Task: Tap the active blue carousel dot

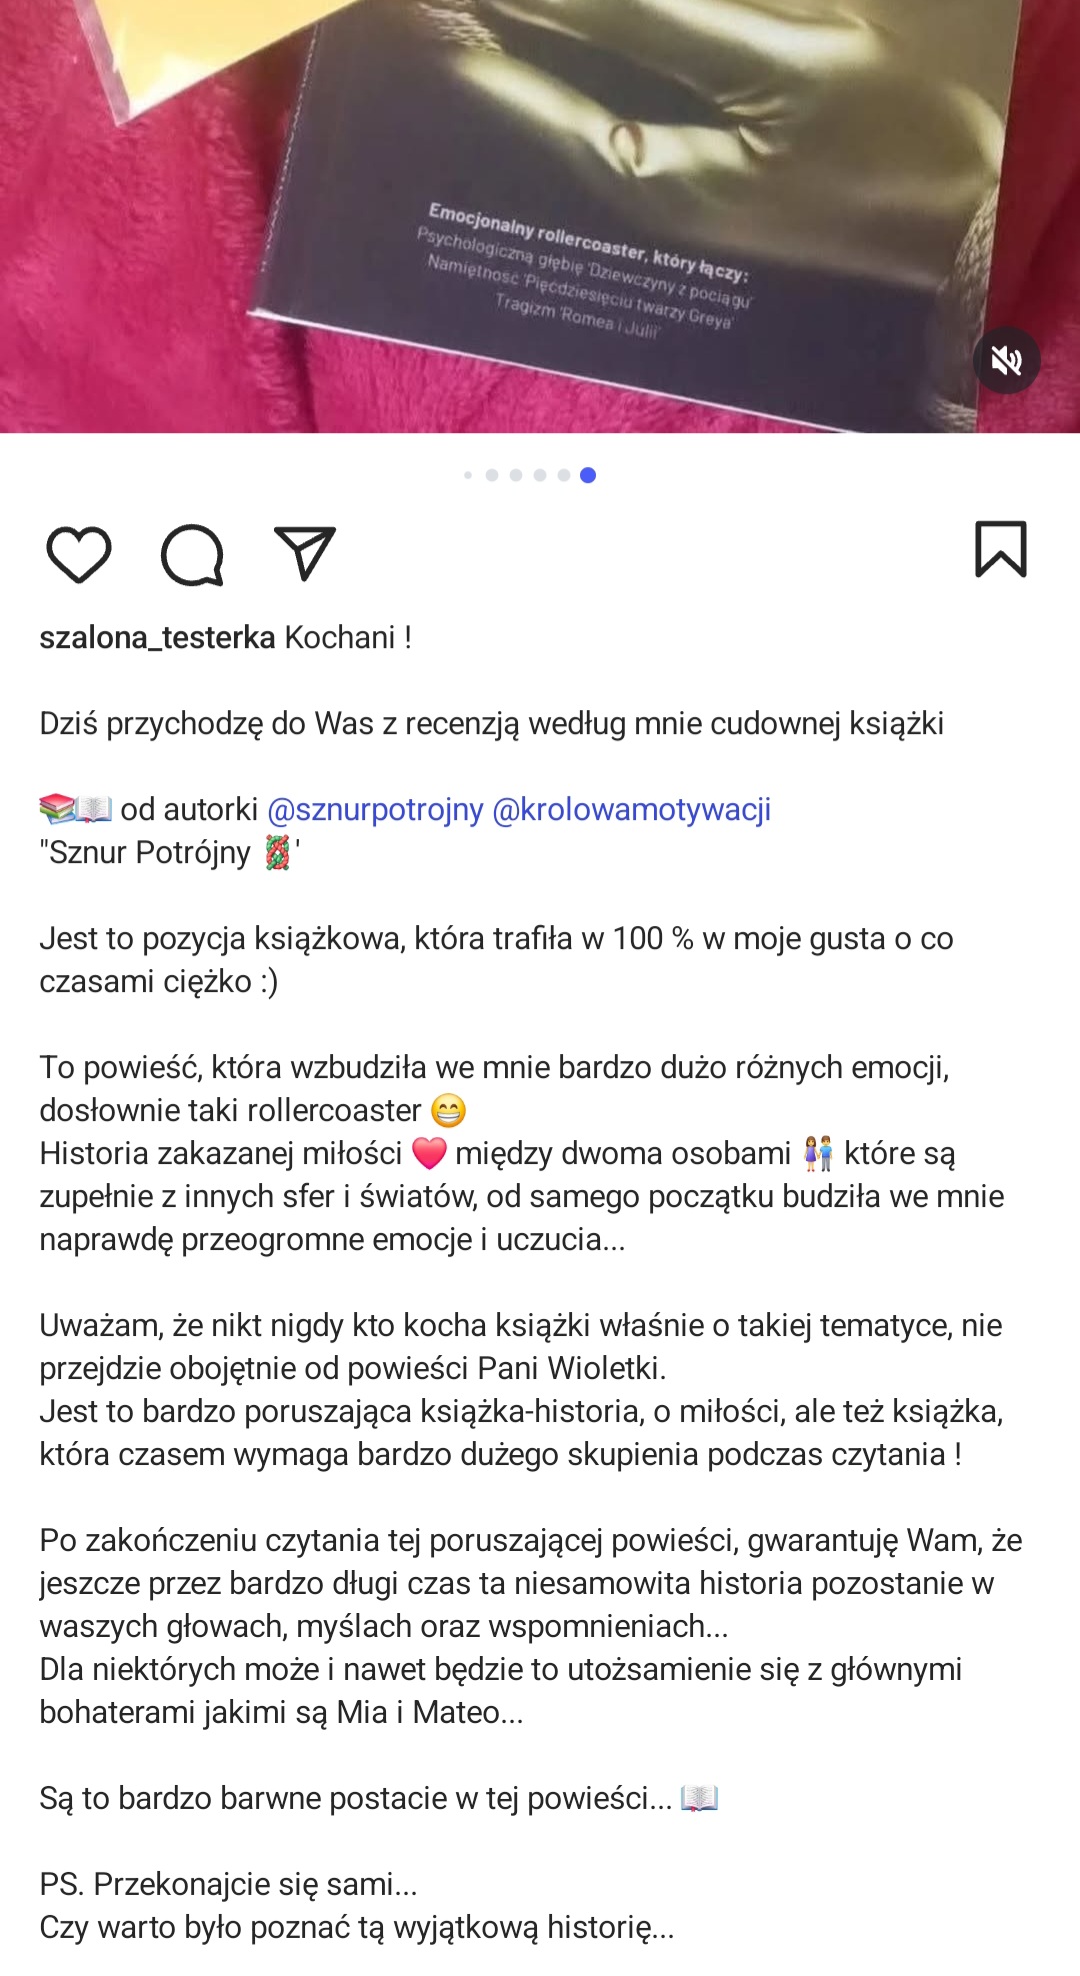Action: click(588, 475)
